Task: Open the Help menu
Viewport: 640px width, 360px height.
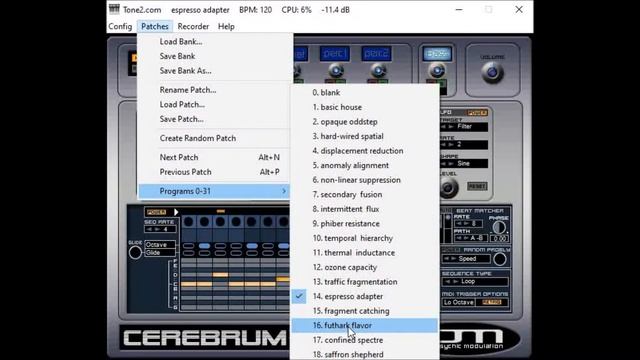Action: (x=226, y=27)
